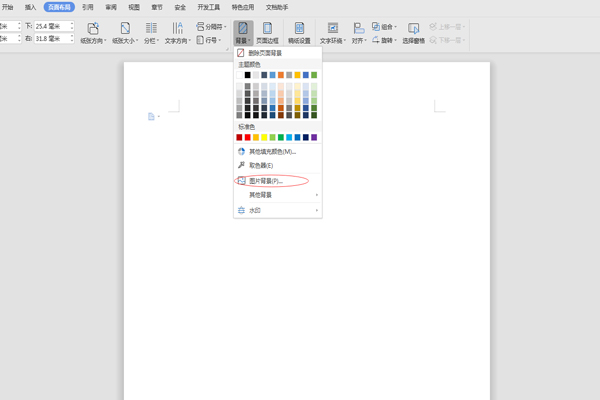This screenshot has width=600, height=400.
Task: Pick the red swatch in 标准色
Action: (248, 137)
